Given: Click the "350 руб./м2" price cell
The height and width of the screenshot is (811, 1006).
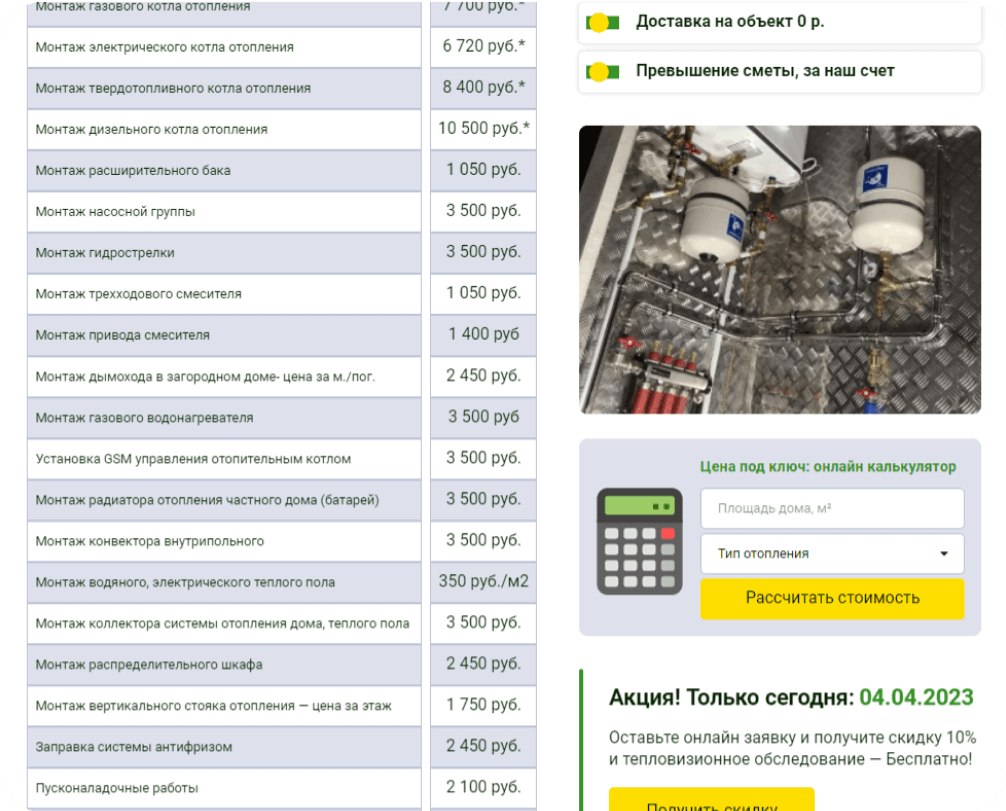Looking at the screenshot, I should pyautogui.click(x=483, y=581).
